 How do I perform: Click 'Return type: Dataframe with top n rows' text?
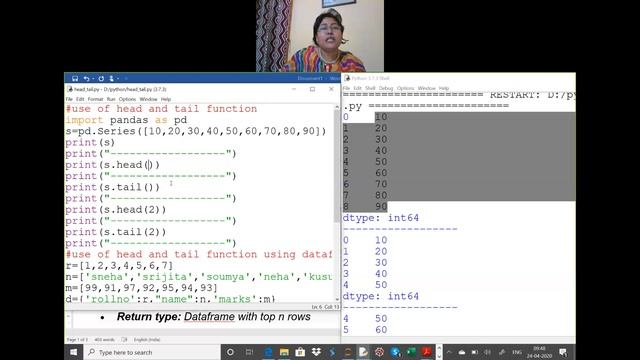point(213,317)
